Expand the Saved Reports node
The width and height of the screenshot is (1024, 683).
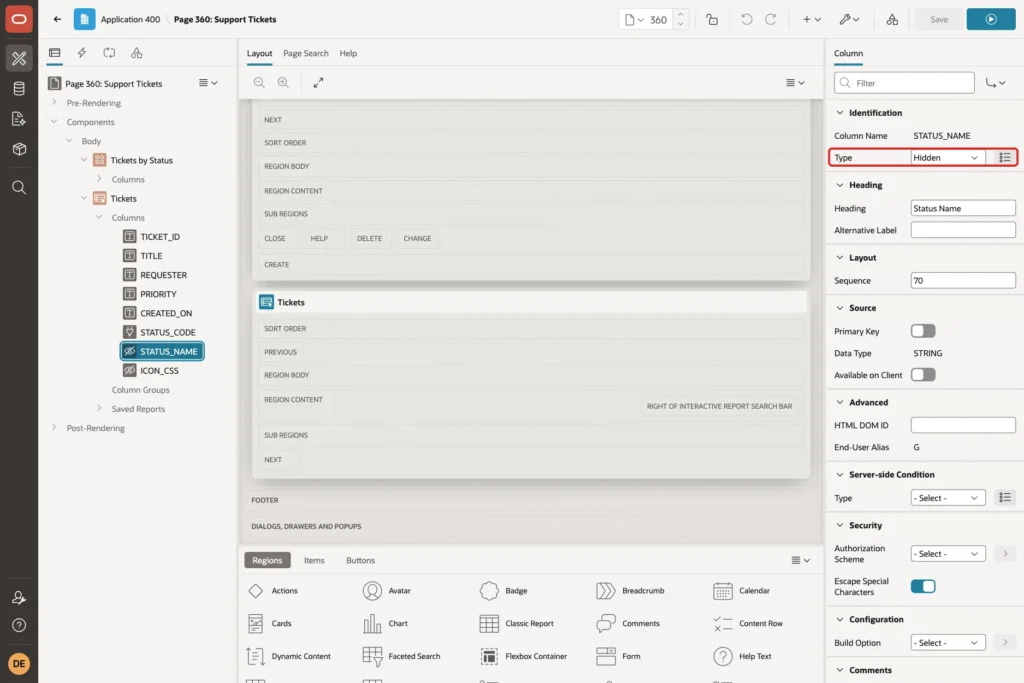coord(99,409)
